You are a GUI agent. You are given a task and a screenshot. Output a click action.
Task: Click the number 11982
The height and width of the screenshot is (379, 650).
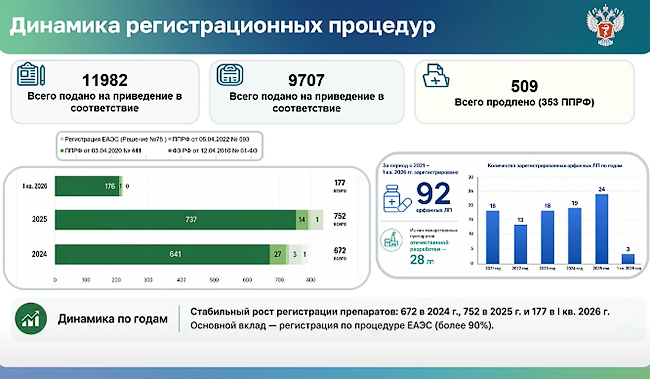point(105,80)
